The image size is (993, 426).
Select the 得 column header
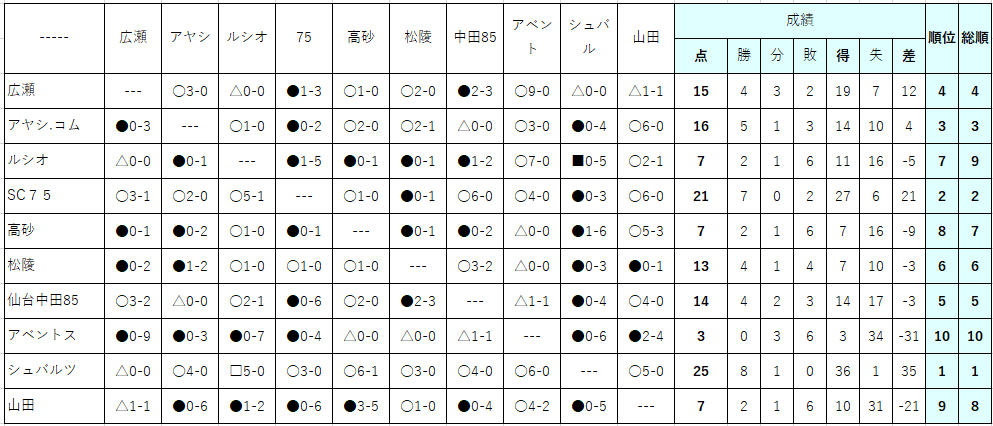pos(842,56)
